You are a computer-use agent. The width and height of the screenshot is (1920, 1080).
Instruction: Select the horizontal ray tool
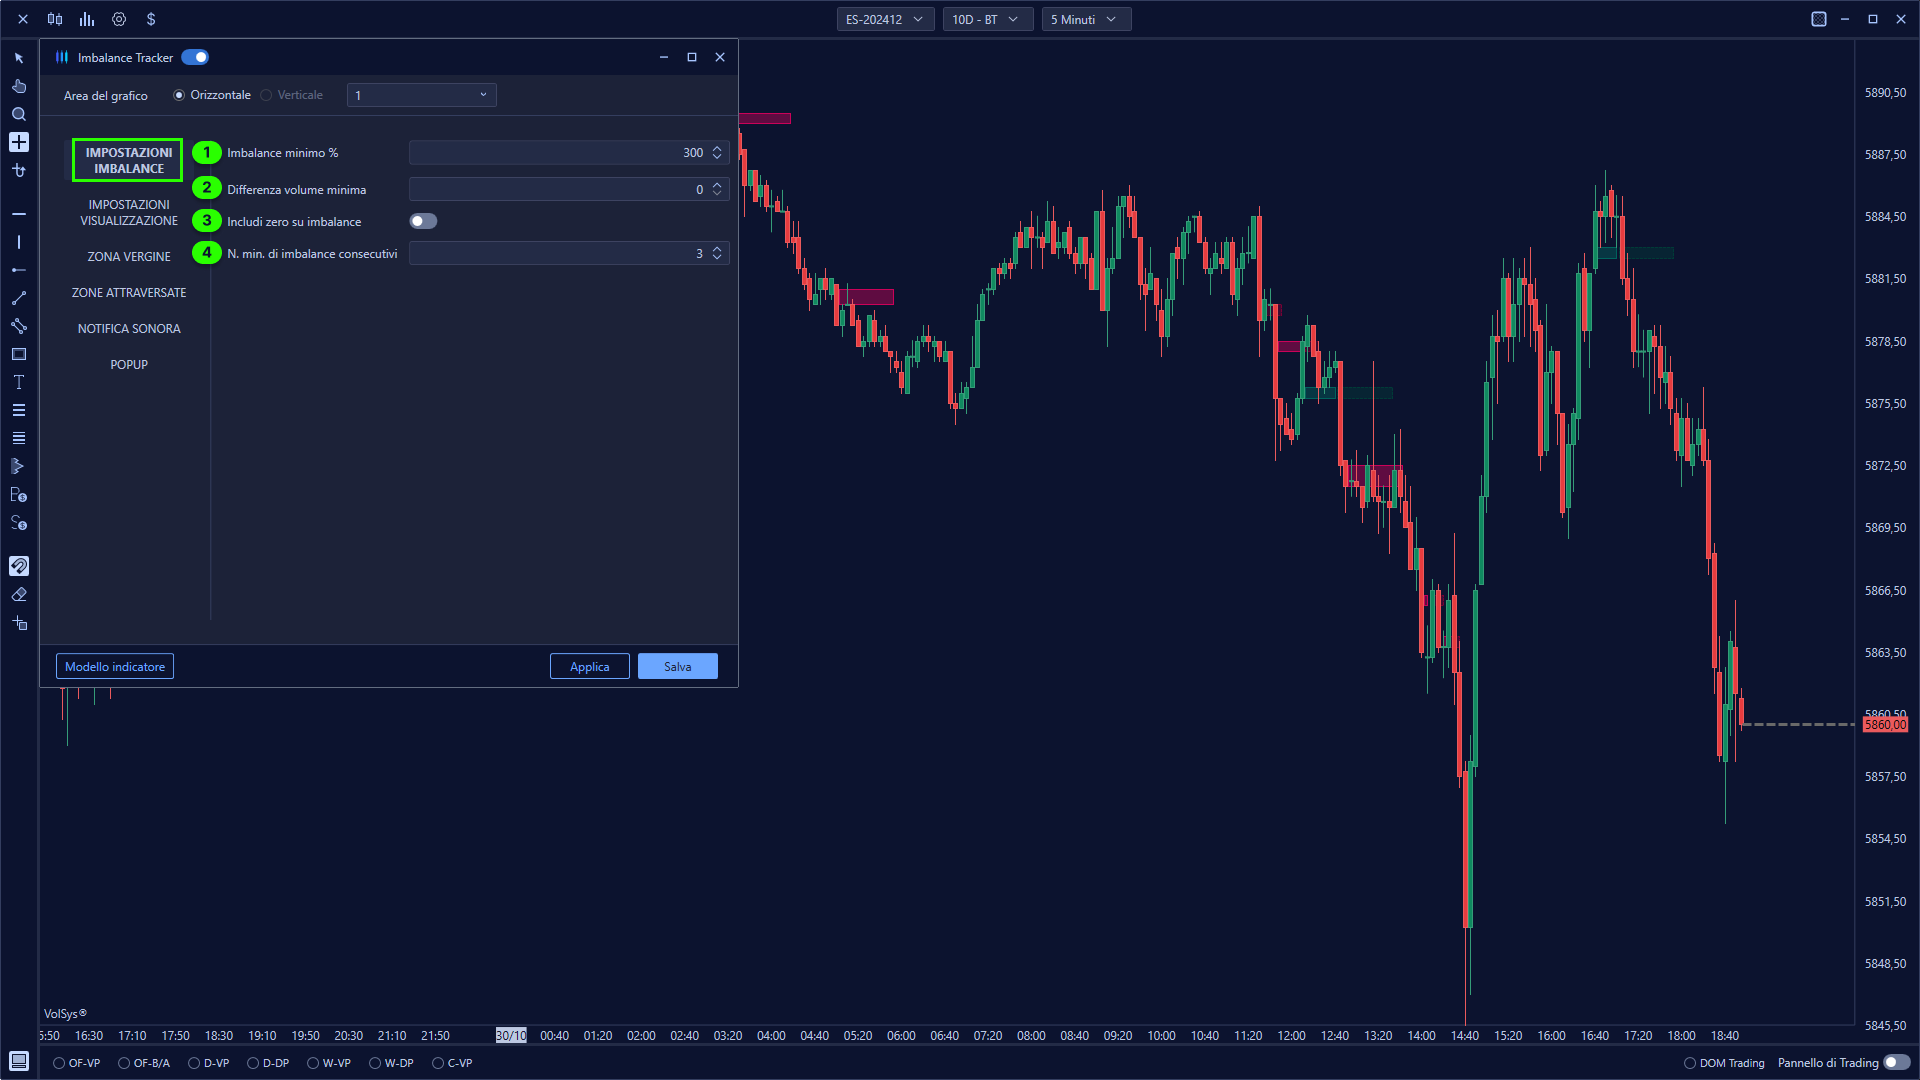(19, 270)
